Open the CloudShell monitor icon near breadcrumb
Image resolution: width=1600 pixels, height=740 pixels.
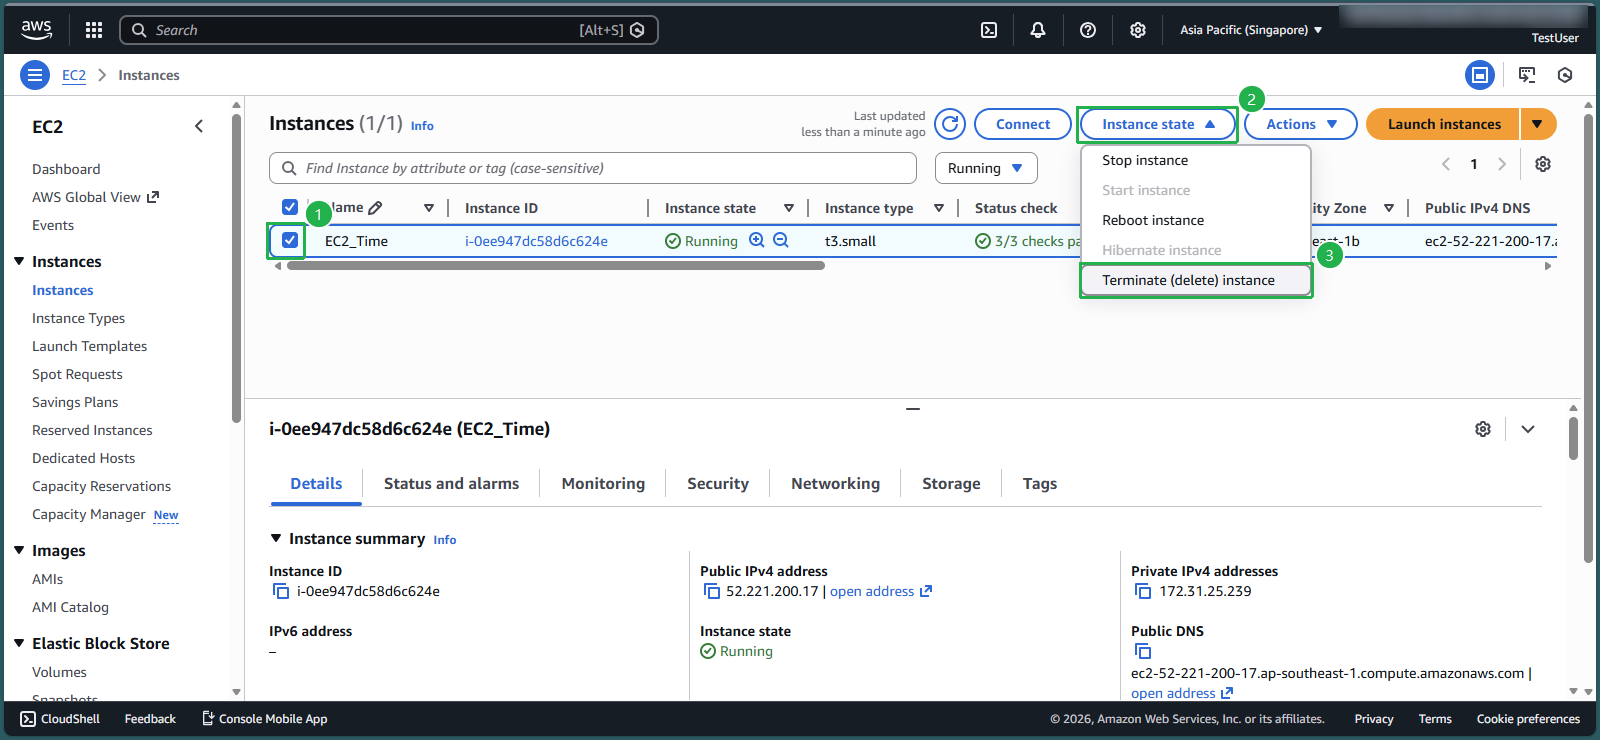click(x=1527, y=75)
